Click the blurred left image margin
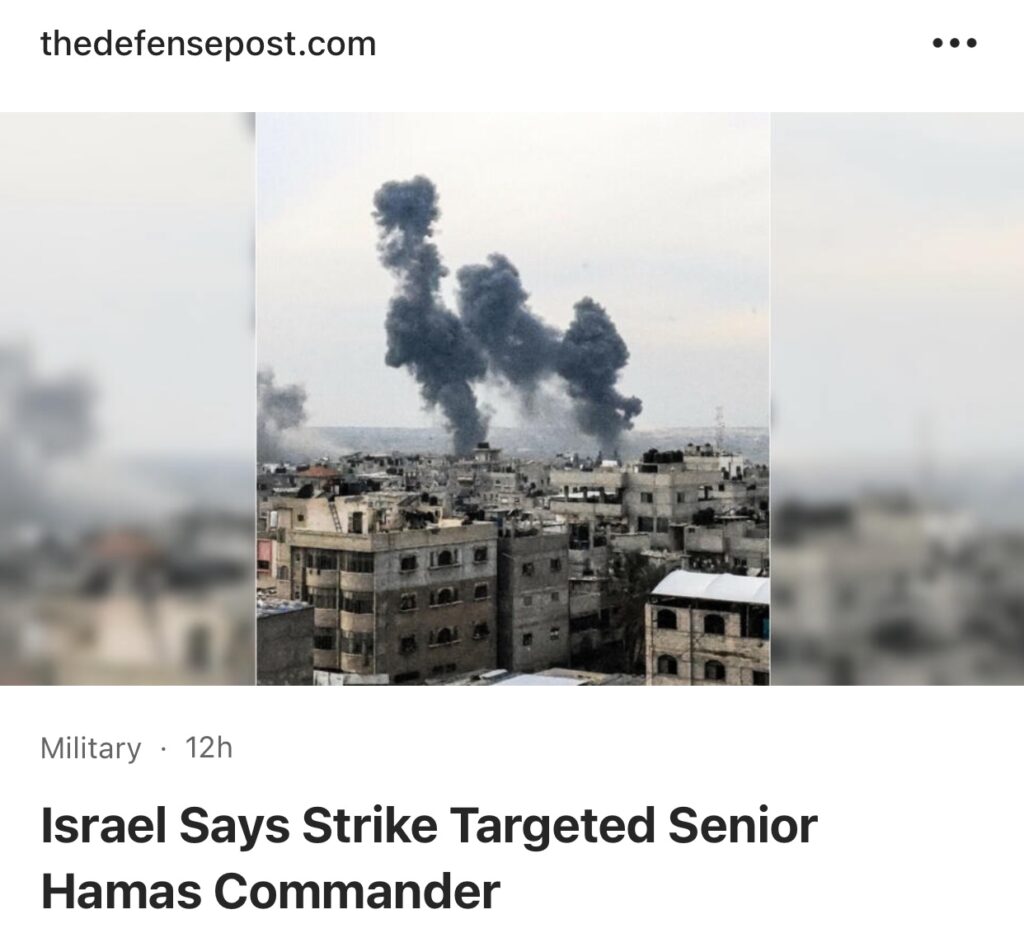Viewport: 1024px width, 933px height. coord(128,398)
